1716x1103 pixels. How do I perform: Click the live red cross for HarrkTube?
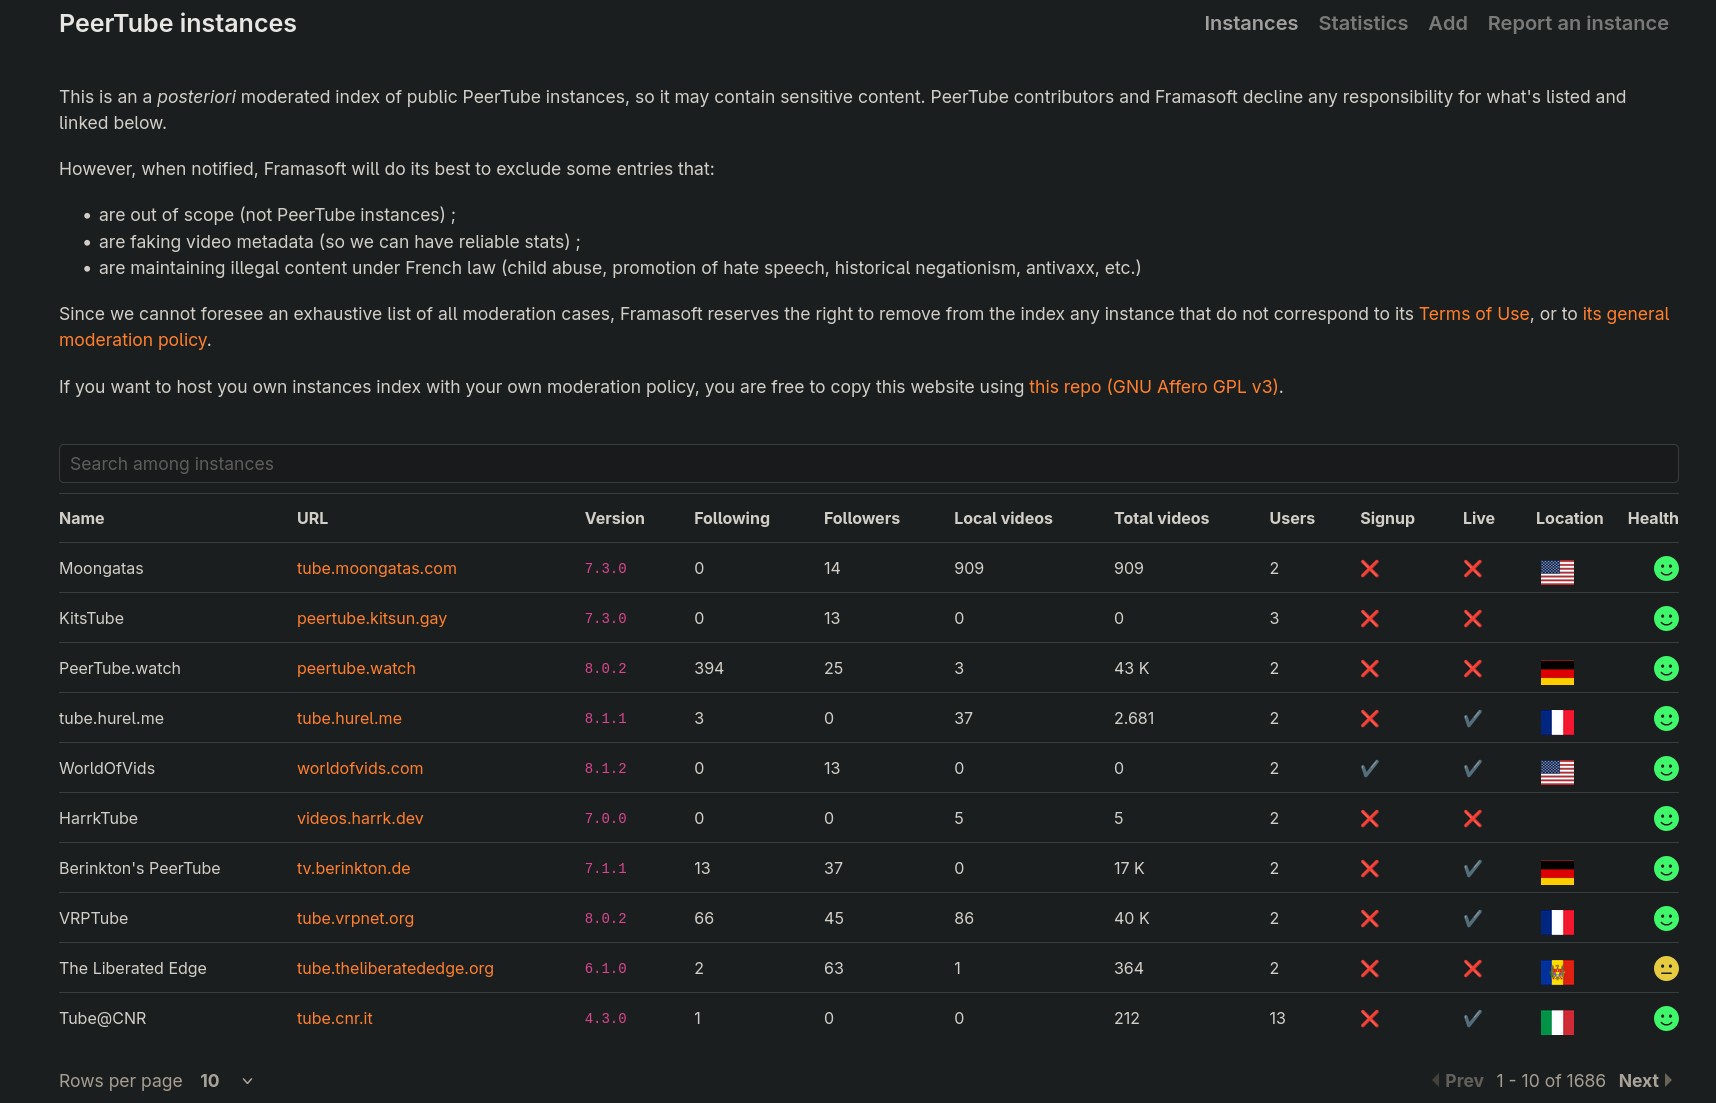(1472, 818)
